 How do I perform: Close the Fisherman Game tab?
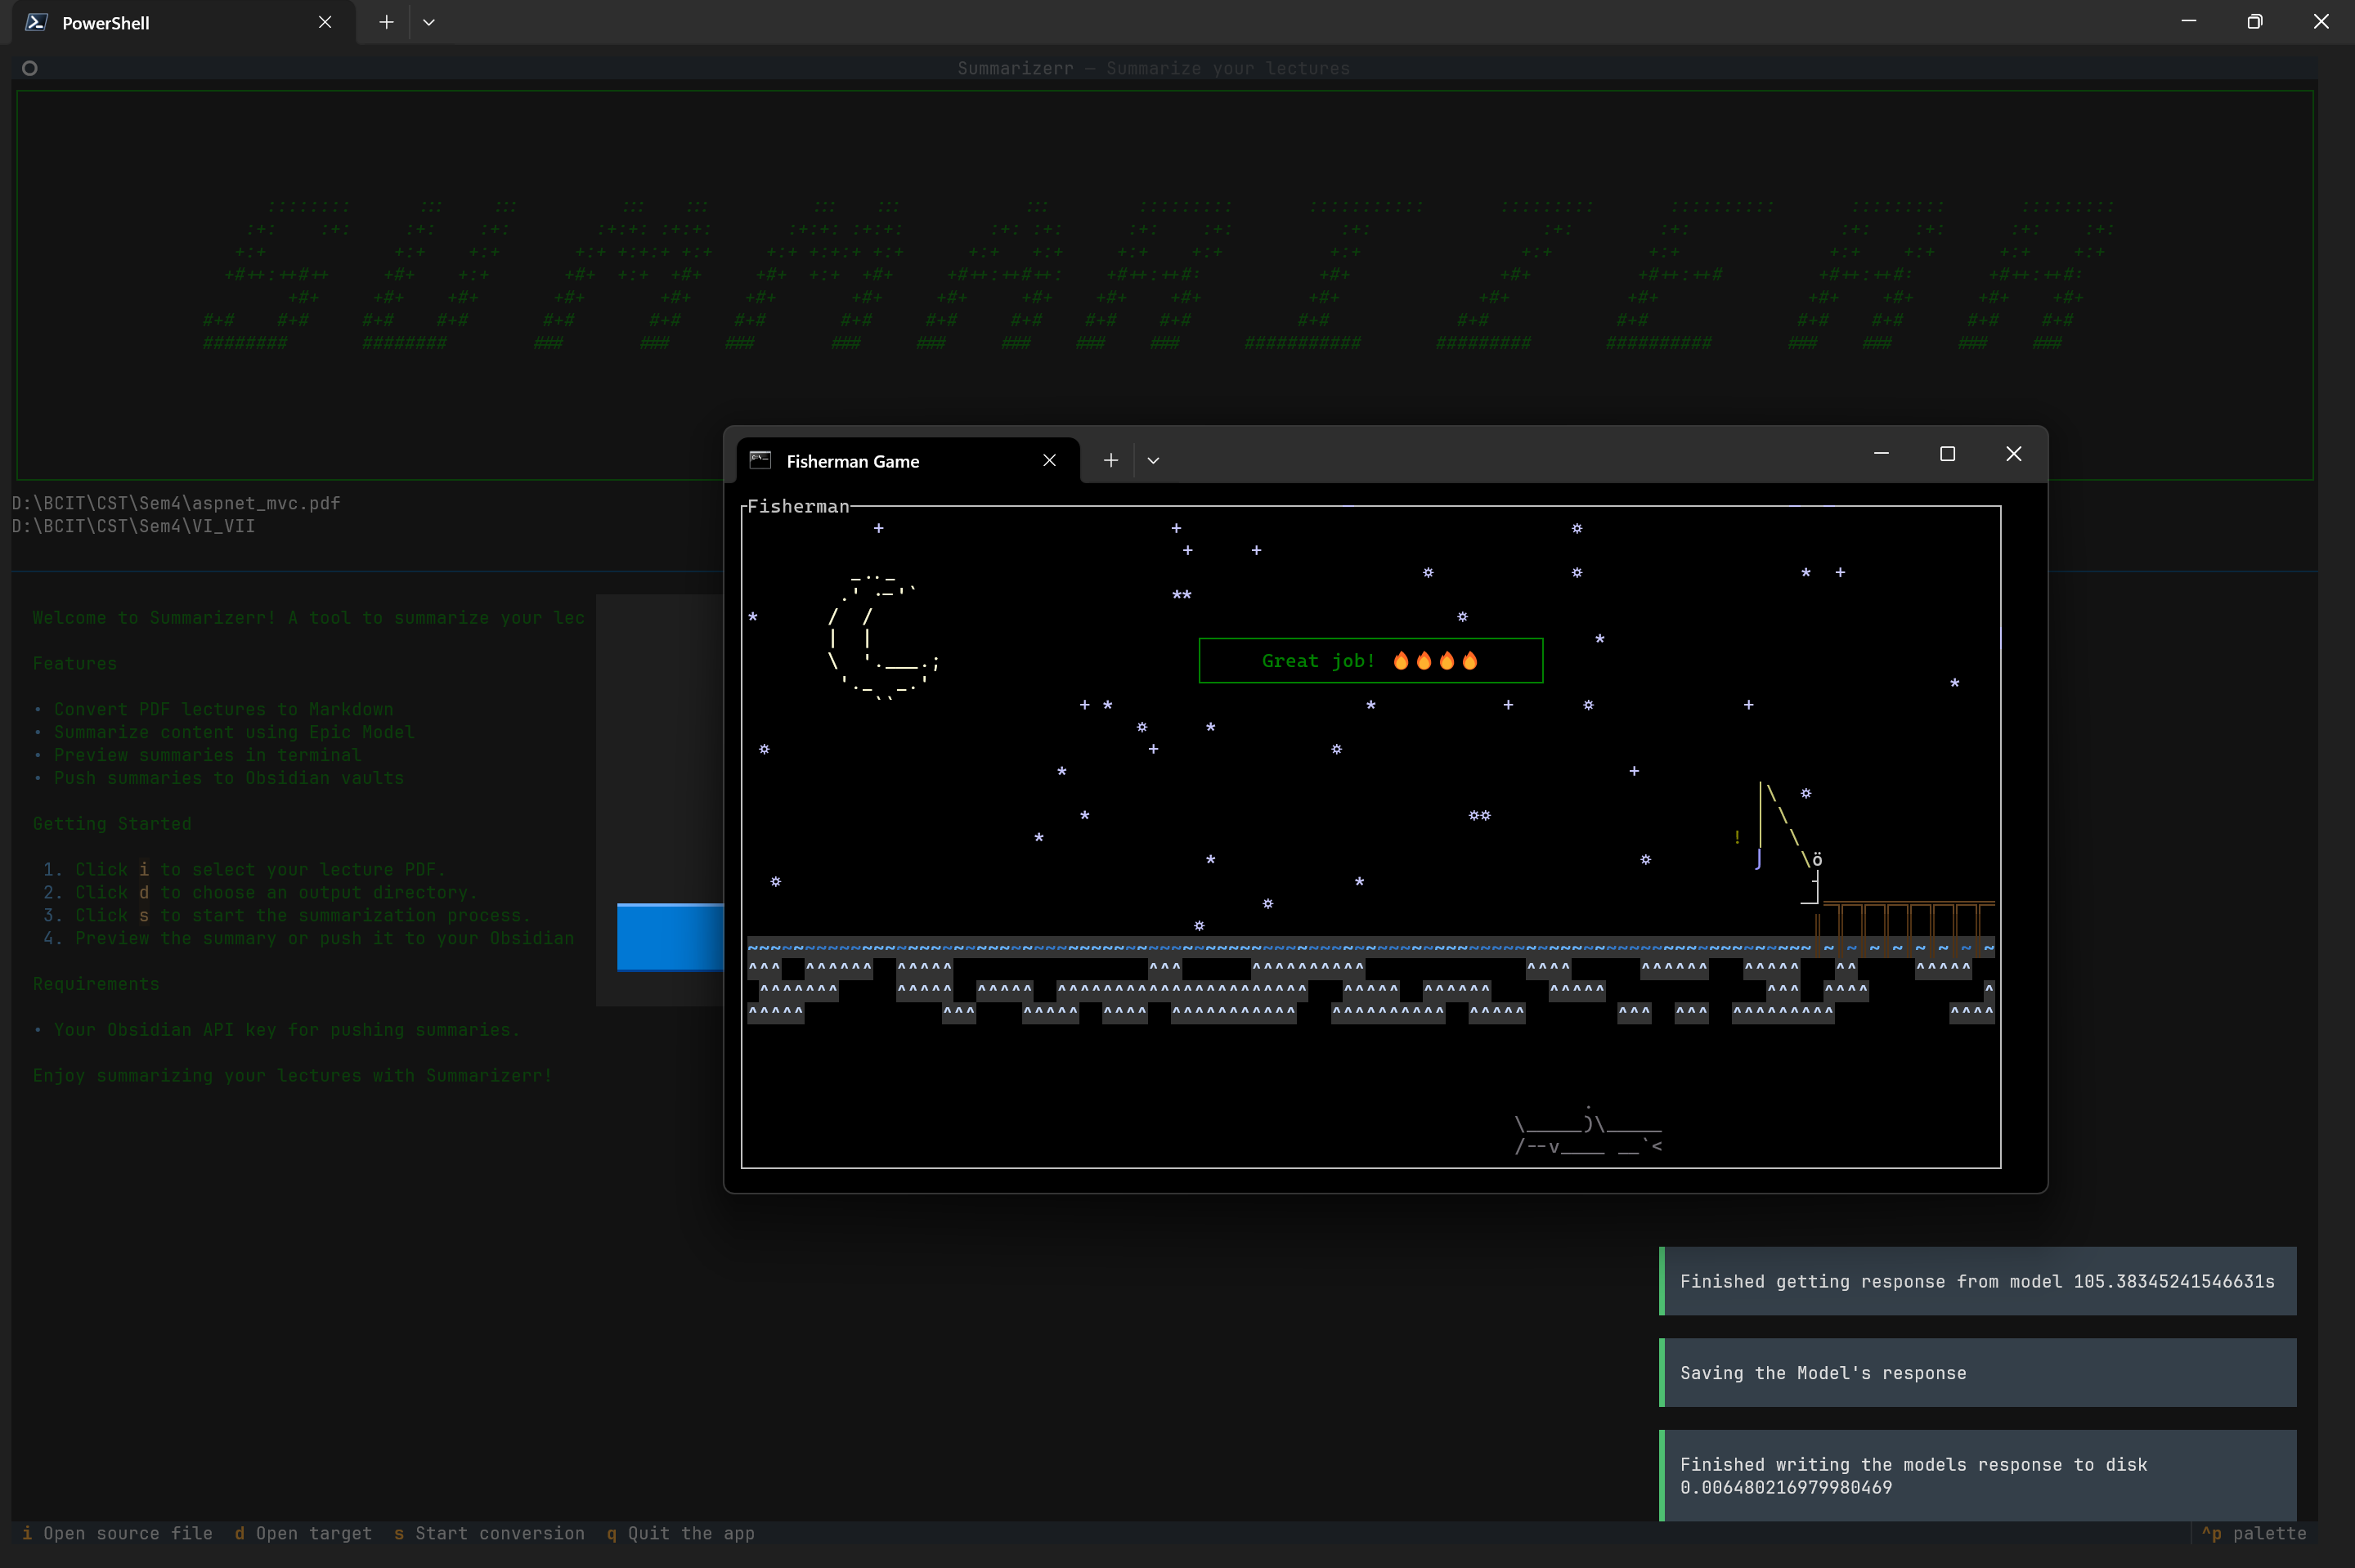1049,460
